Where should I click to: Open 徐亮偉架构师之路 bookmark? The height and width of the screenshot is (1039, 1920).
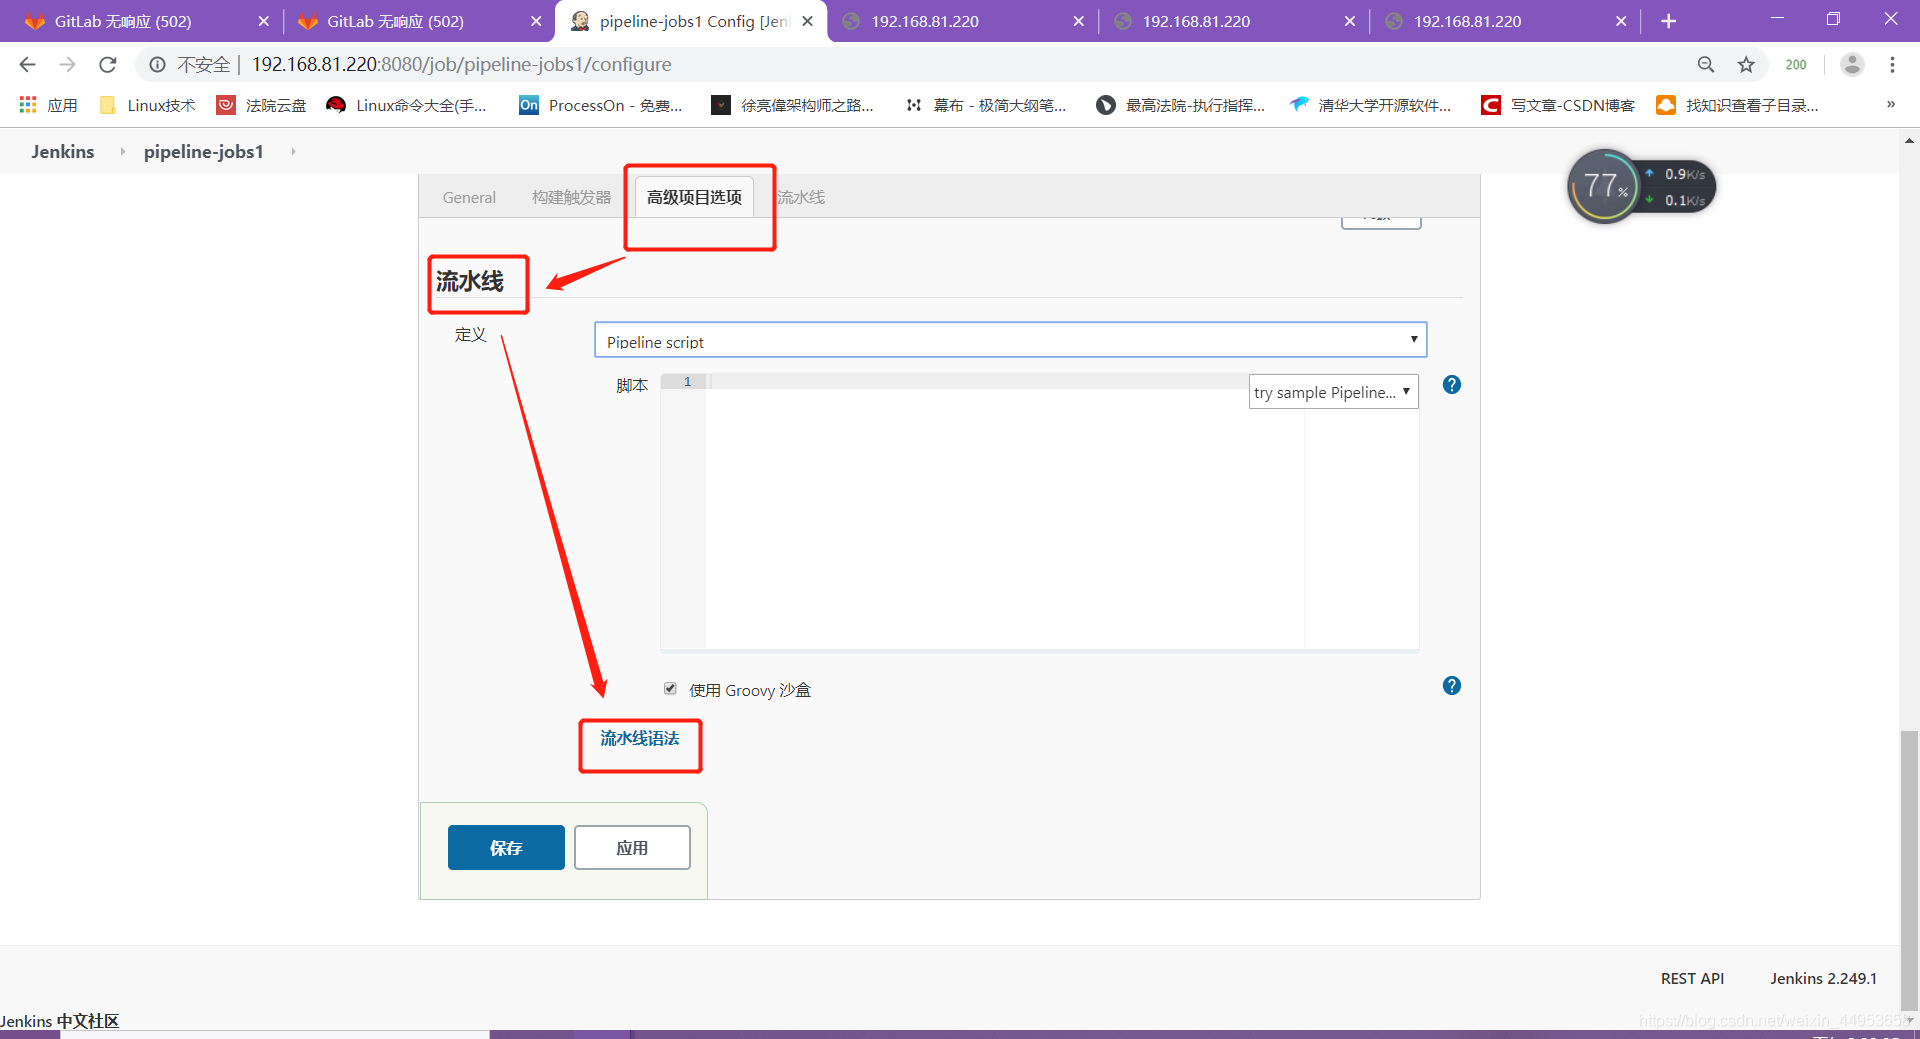coord(793,105)
